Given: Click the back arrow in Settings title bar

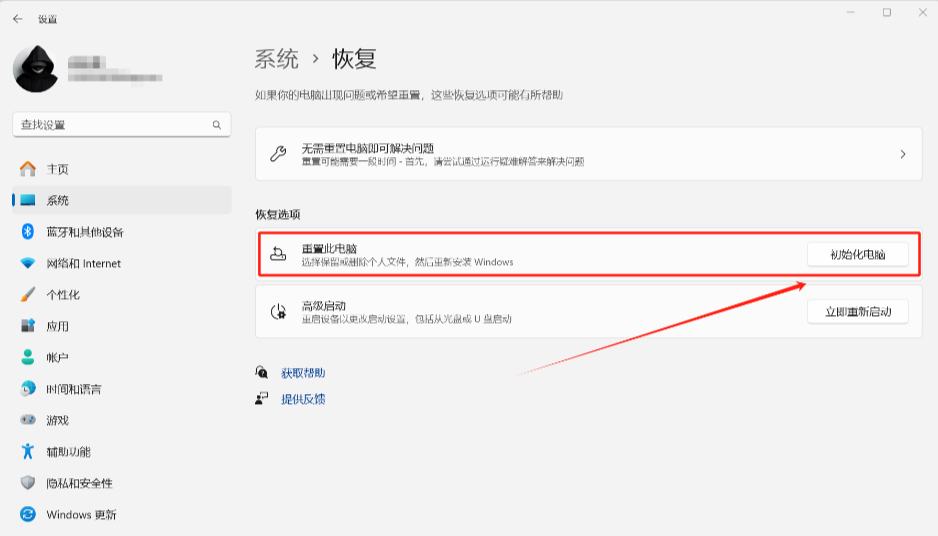Looking at the screenshot, I should pyautogui.click(x=17, y=19).
